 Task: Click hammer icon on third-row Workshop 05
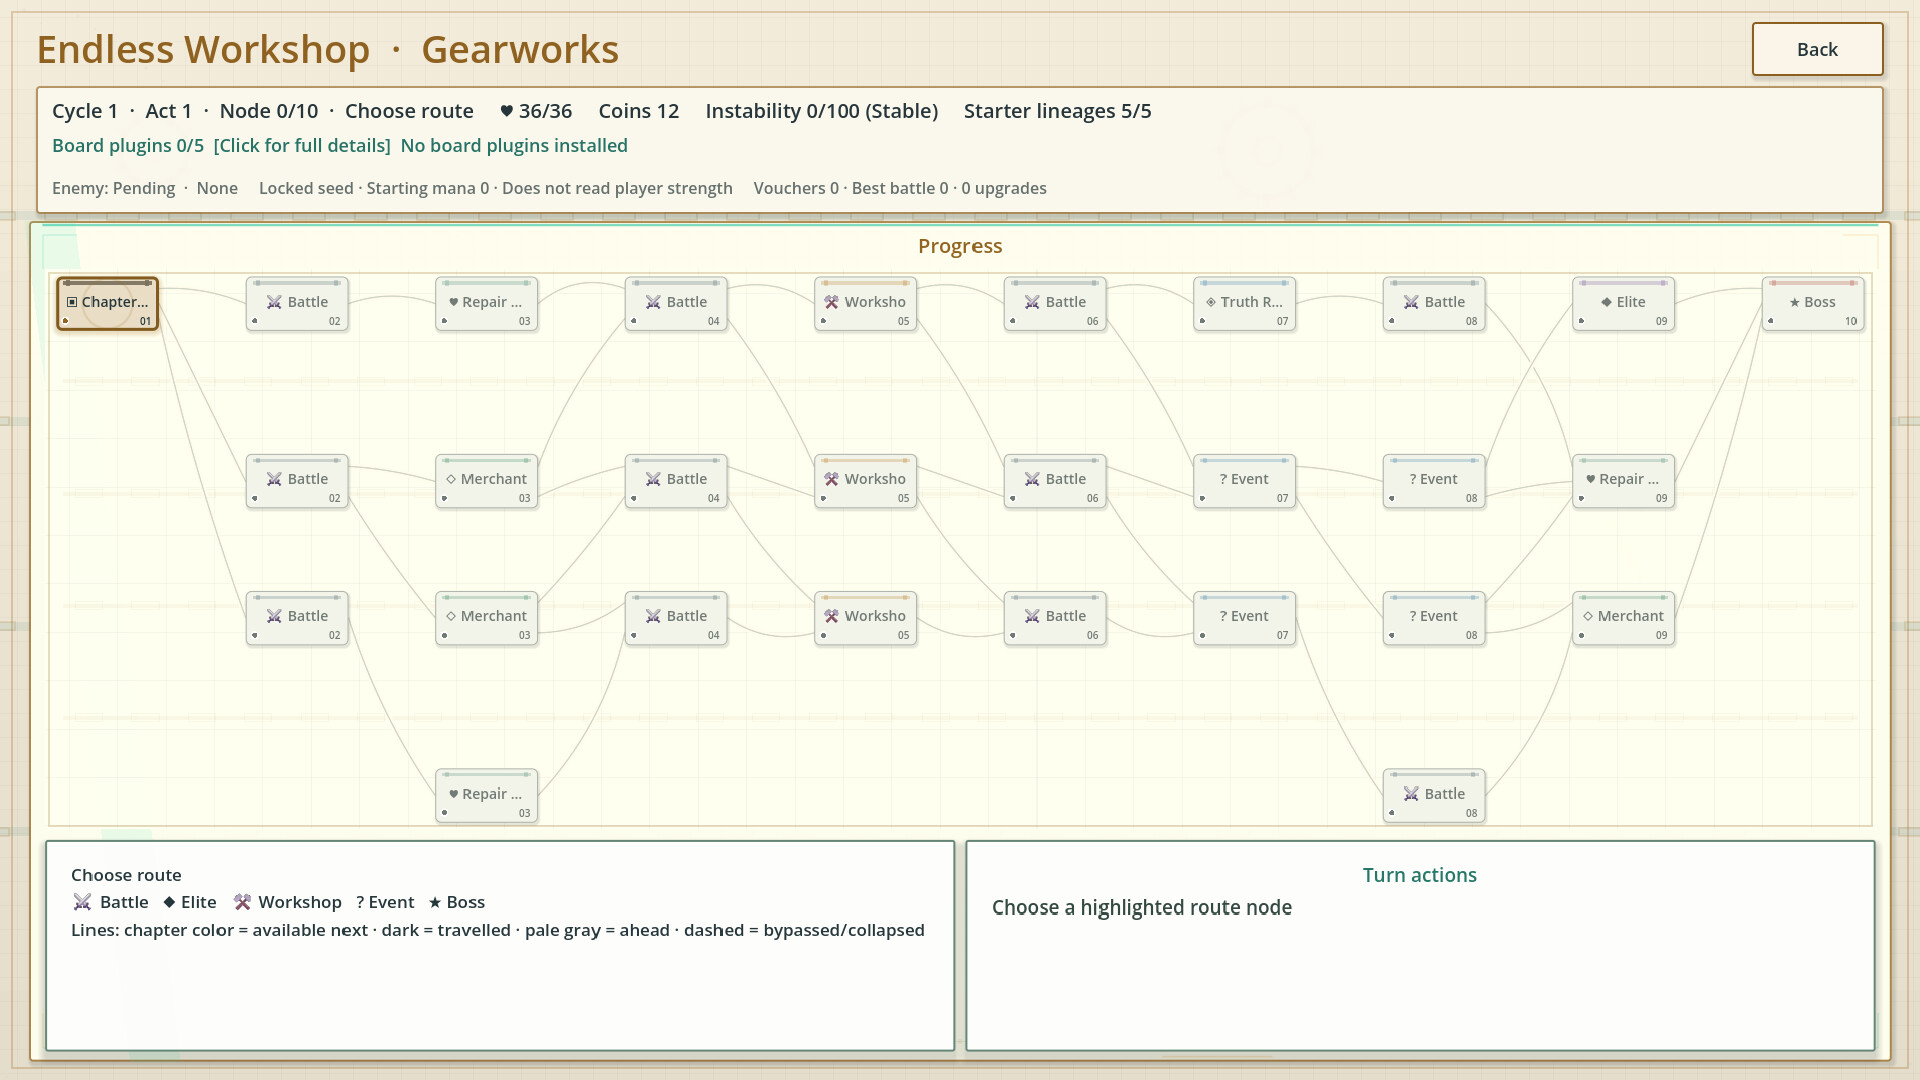[x=831, y=616]
